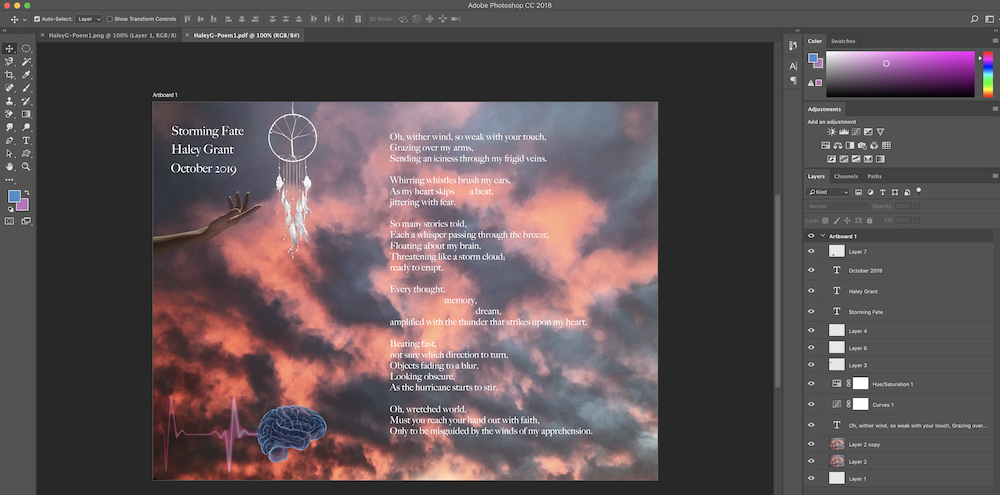Select the Dodge tool

click(x=26, y=127)
